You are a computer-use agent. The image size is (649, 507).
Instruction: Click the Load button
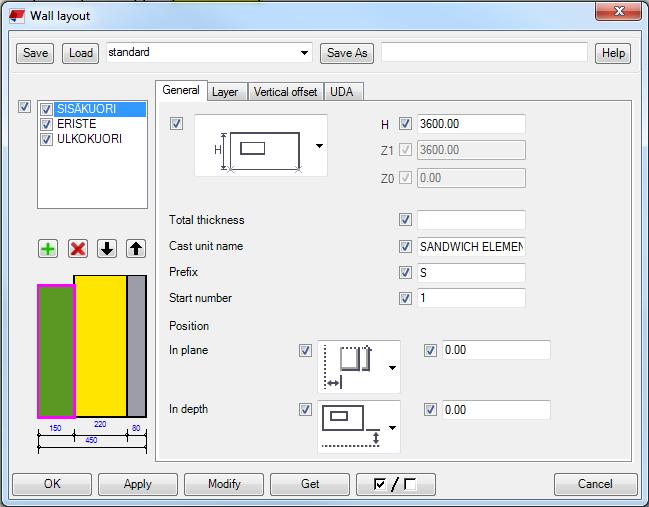click(81, 53)
